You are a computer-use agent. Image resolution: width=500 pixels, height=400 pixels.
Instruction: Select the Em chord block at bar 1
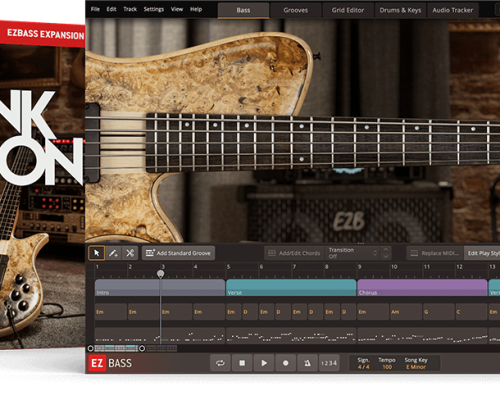[111, 312]
